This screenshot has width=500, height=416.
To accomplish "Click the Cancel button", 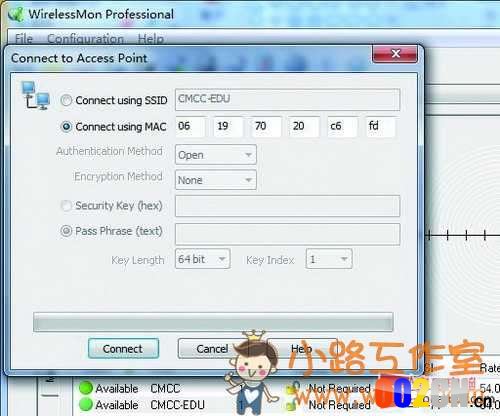I will (x=212, y=349).
